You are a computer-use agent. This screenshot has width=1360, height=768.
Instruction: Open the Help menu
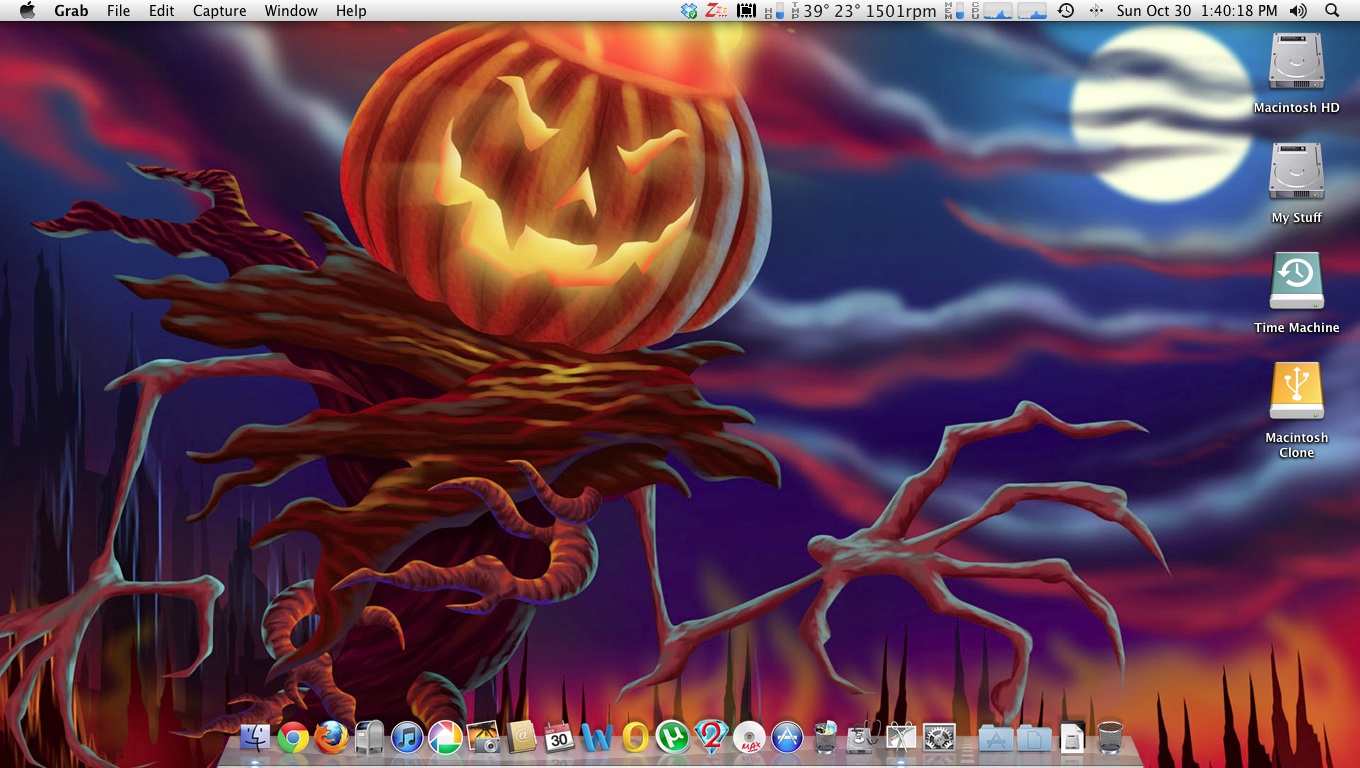[351, 11]
